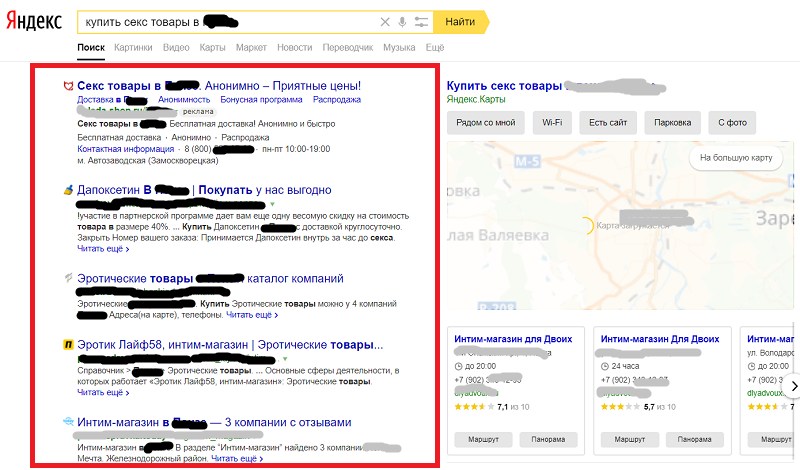Expand dropdown arrow under Эротик Лайф58 result
This screenshot has height=470, width=800.
pos(285,359)
